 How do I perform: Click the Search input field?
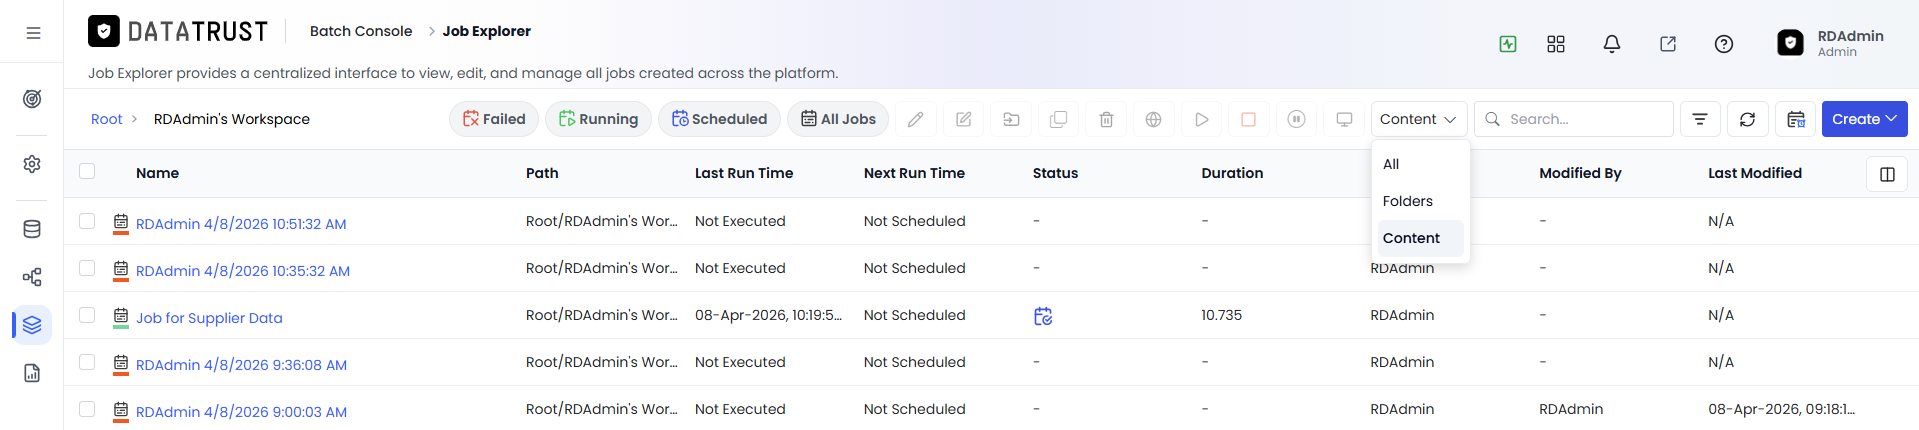[1573, 119]
